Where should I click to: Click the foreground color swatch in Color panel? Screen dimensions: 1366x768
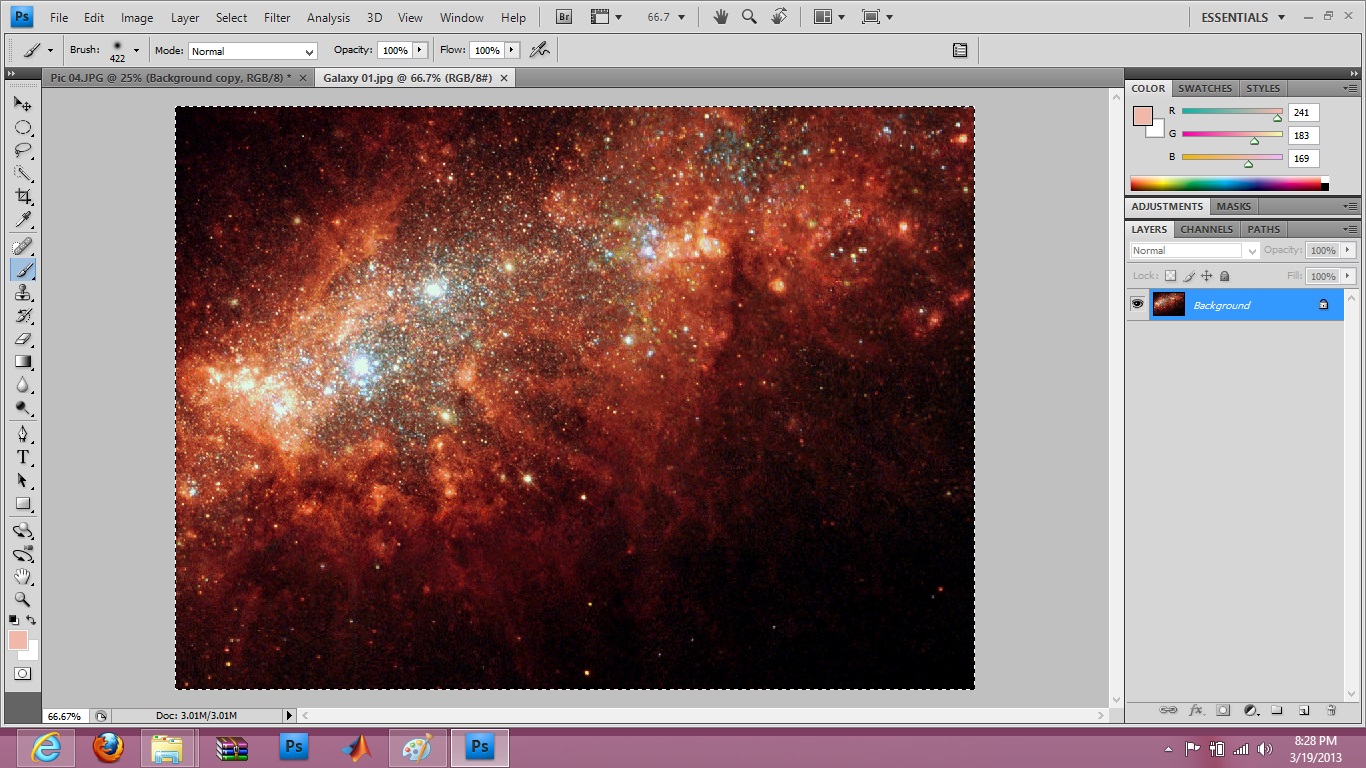click(1142, 116)
